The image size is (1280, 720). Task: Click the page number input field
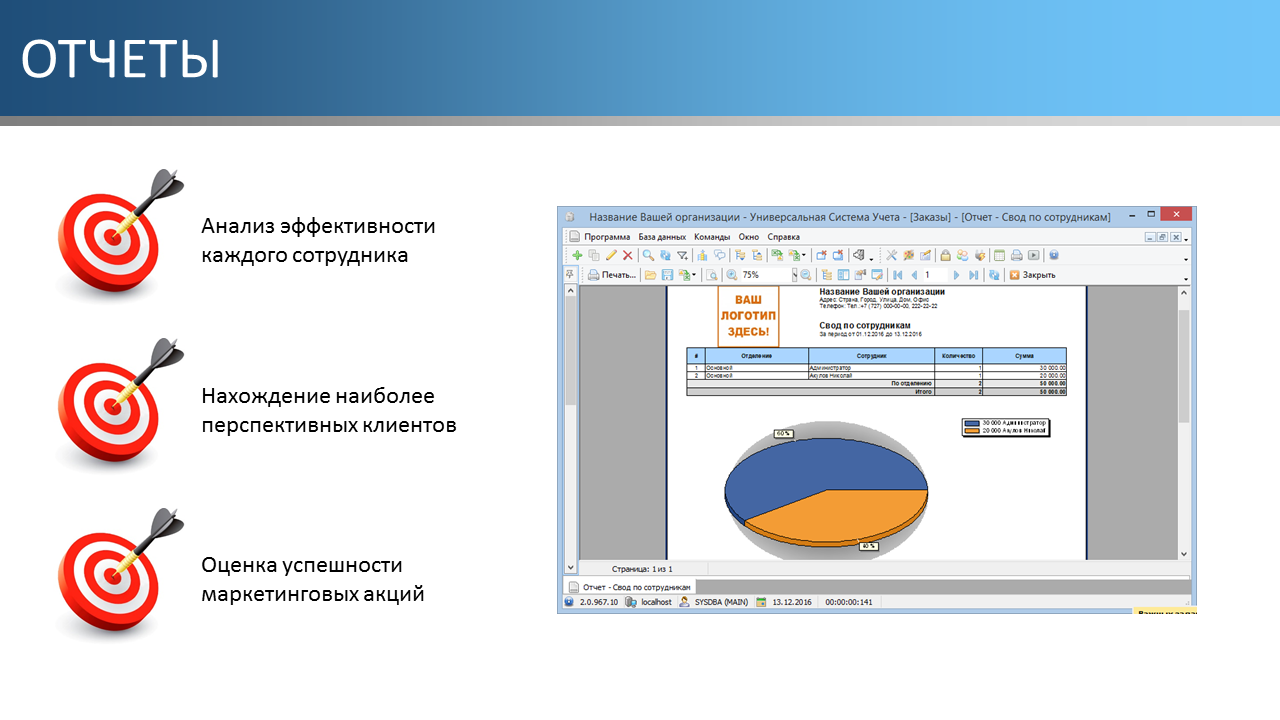pos(936,275)
